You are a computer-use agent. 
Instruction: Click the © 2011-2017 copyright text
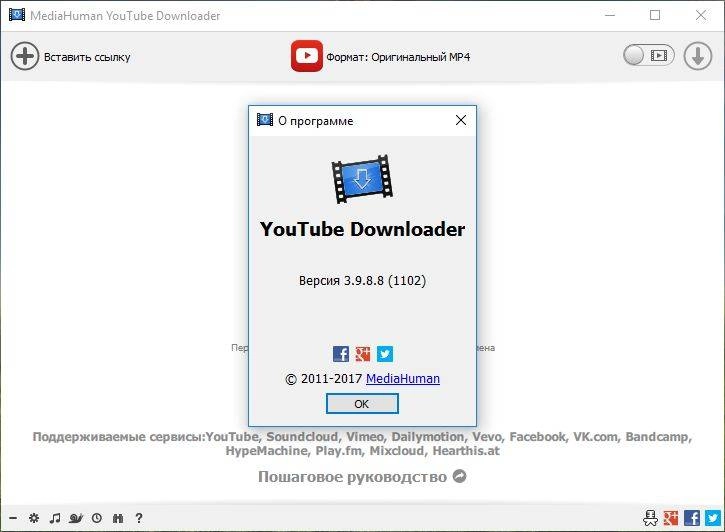click(x=324, y=379)
